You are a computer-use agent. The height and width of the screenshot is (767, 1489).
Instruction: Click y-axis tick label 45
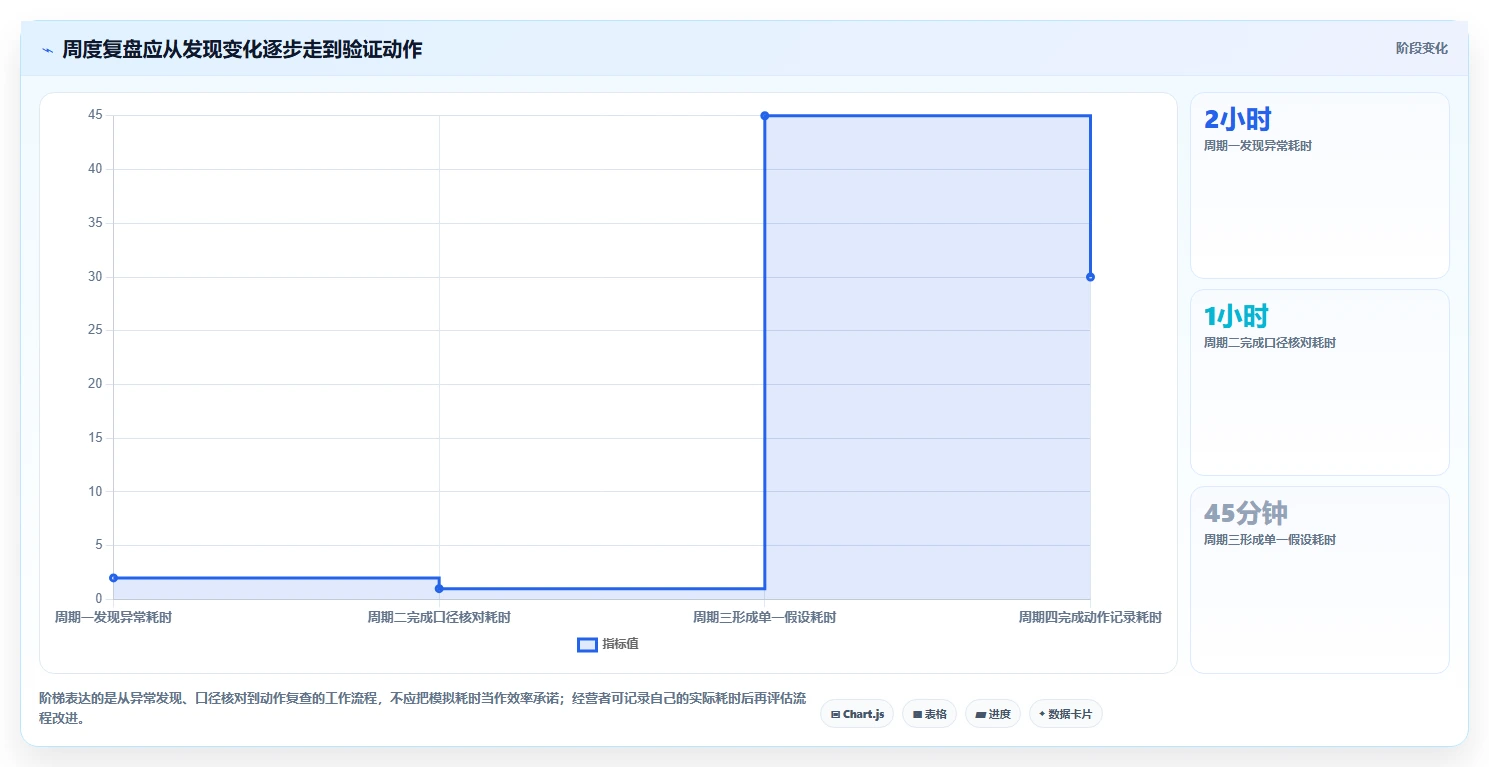[95, 115]
